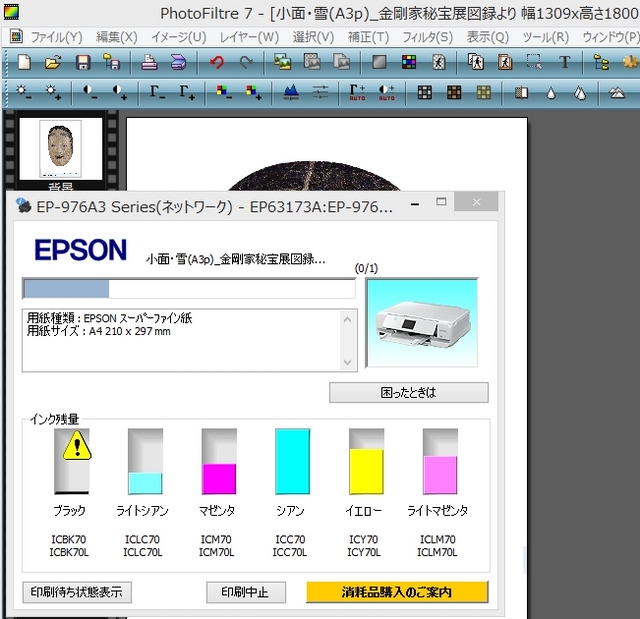Click the New document icon

(x=24, y=62)
